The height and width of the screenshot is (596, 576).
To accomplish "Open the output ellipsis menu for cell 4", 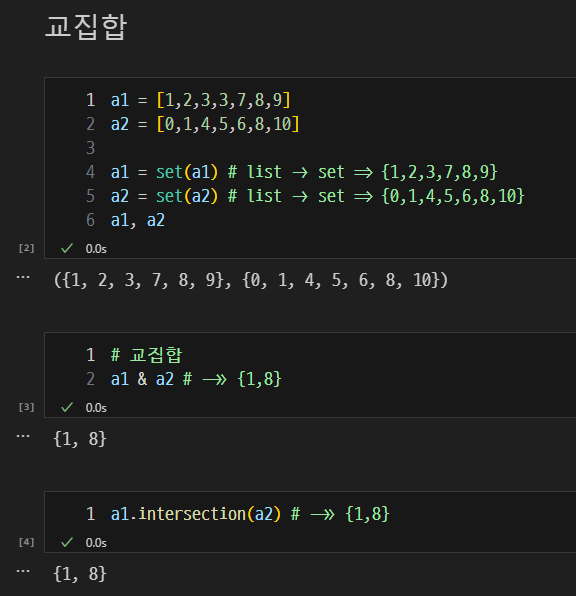I will (x=23, y=571).
